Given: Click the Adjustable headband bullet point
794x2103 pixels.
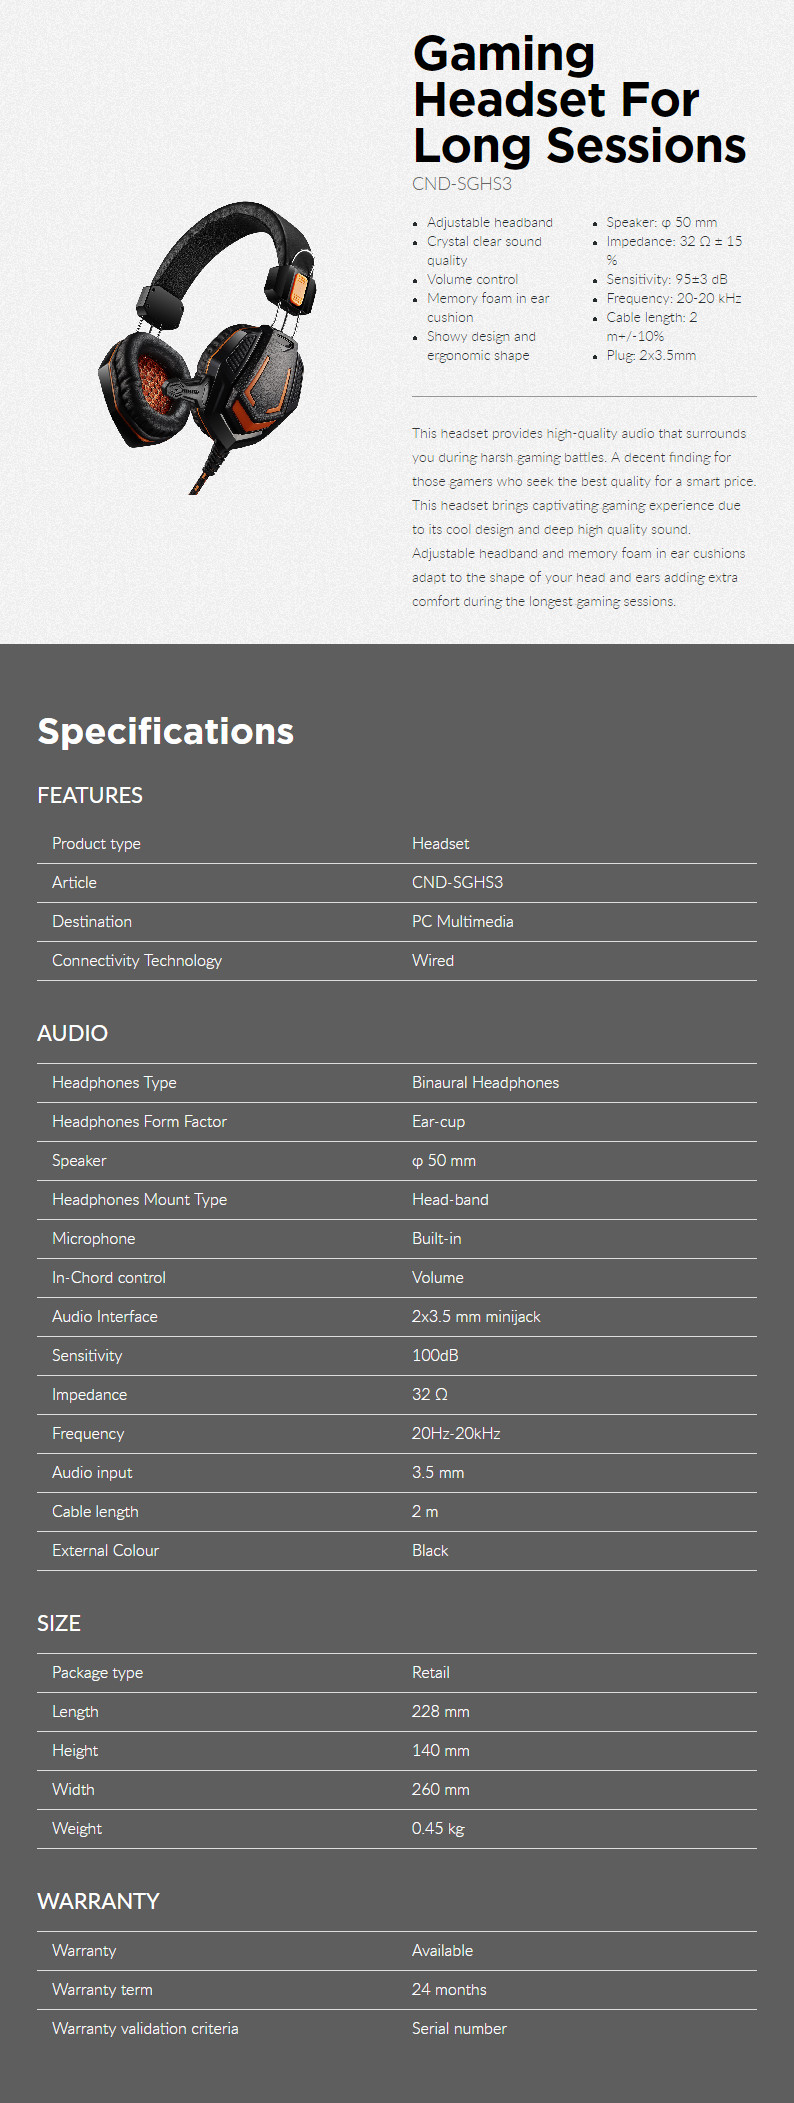Looking at the screenshot, I should pyautogui.click(x=489, y=223).
